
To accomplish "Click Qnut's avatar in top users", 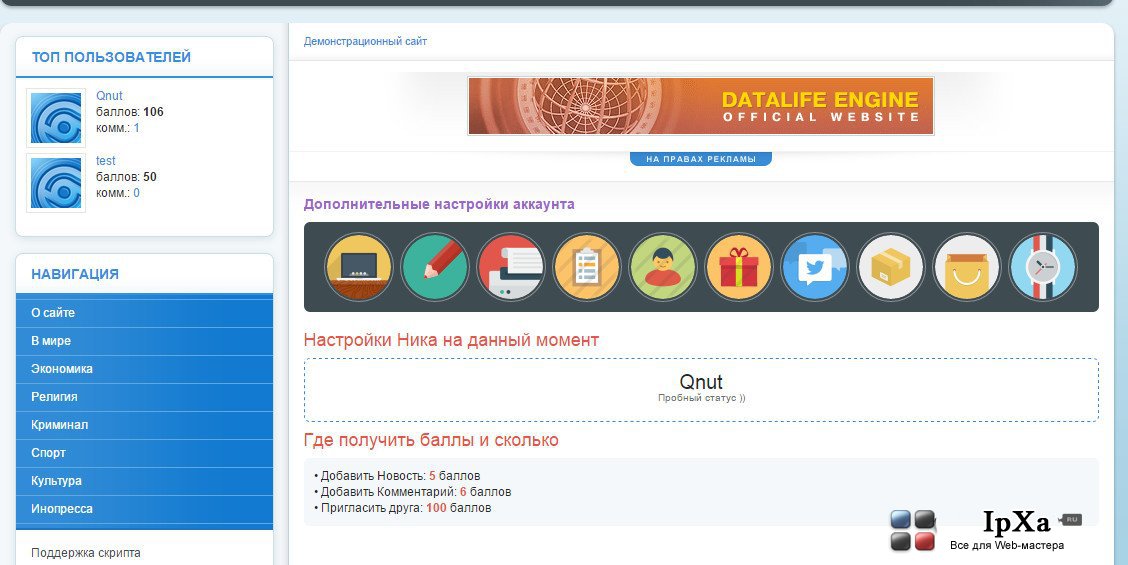I will [x=56, y=118].
